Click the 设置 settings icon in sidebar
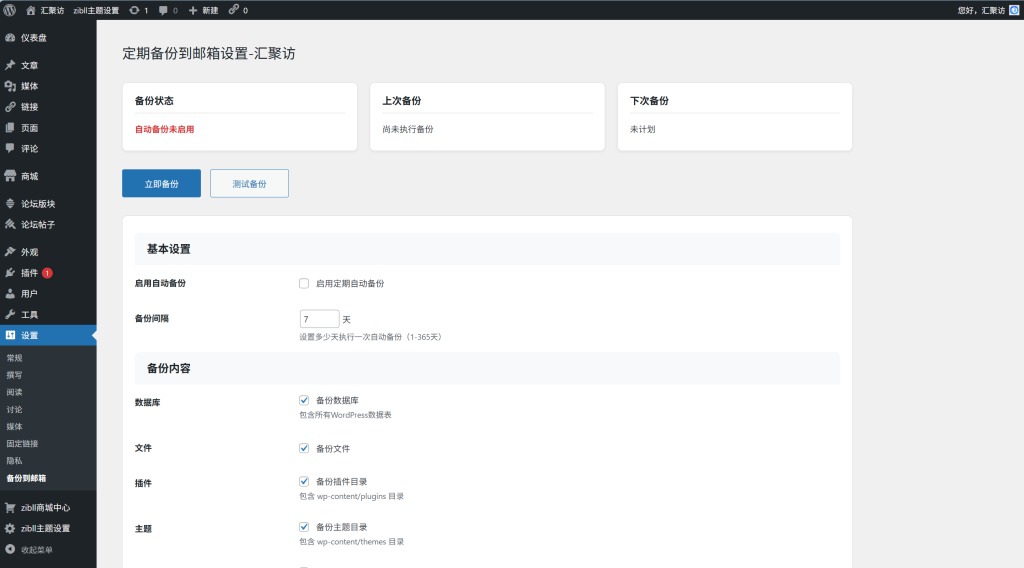The width and height of the screenshot is (1024, 568). [x=10, y=336]
